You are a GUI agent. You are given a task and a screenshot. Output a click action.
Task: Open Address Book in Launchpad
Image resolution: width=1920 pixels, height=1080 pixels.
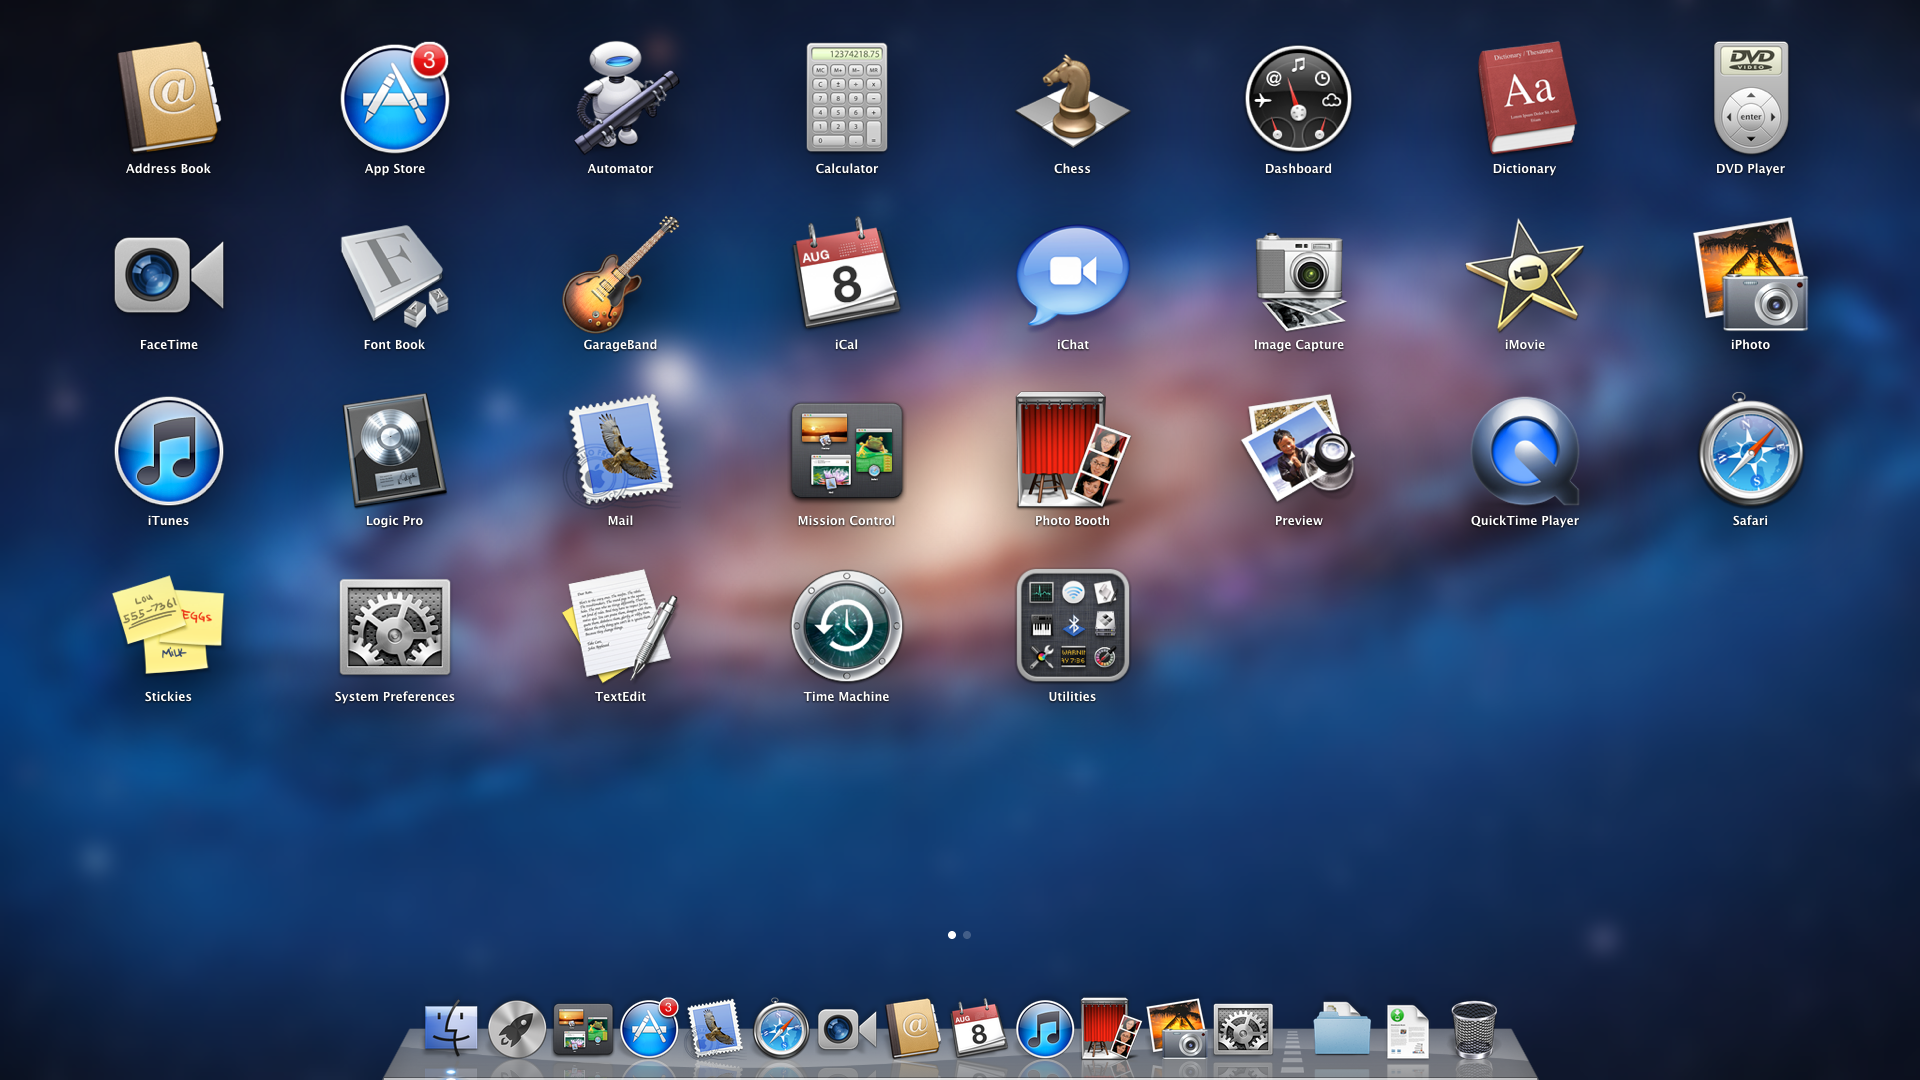click(168, 98)
